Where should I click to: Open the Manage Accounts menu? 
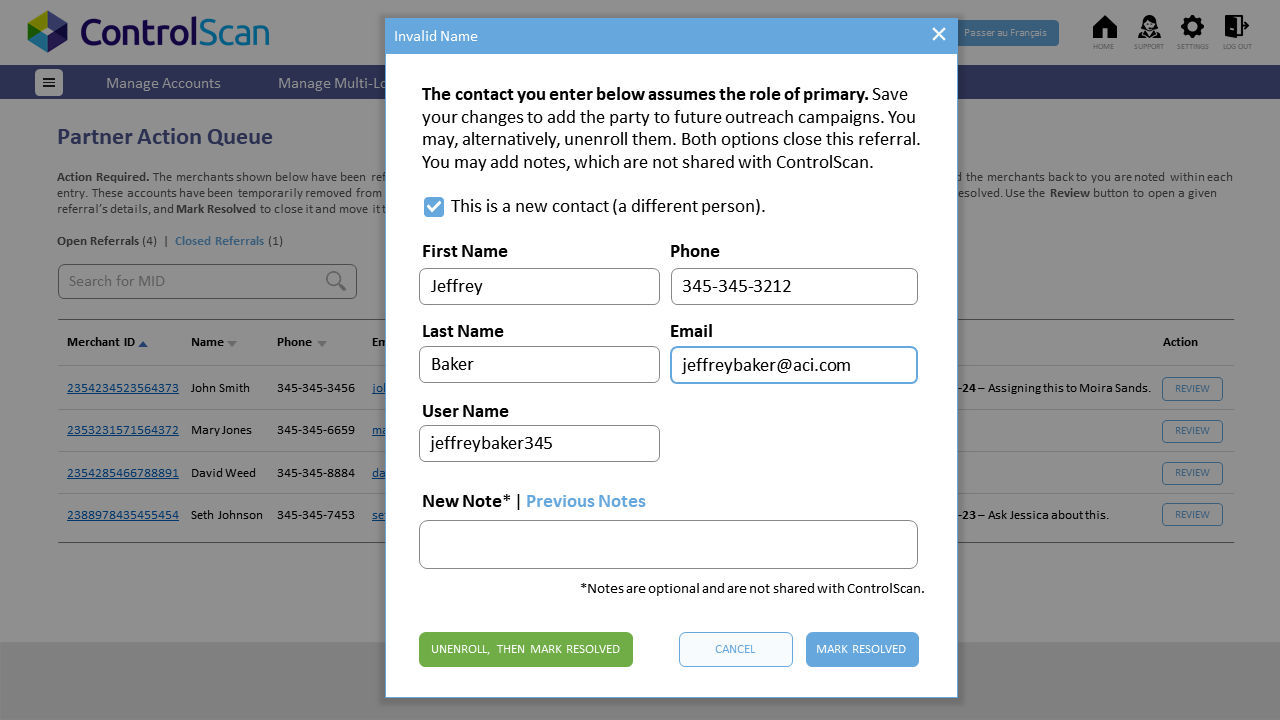pos(163,83)
